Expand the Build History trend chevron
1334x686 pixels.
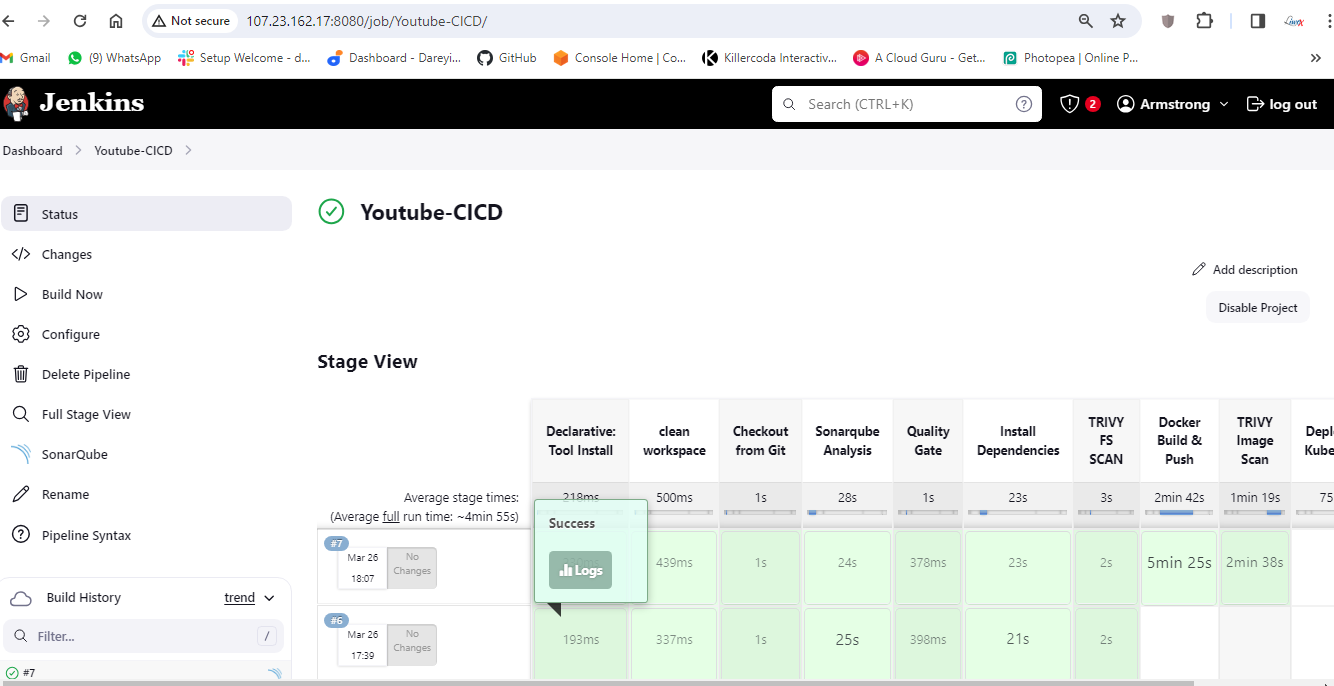coord(269,598)
